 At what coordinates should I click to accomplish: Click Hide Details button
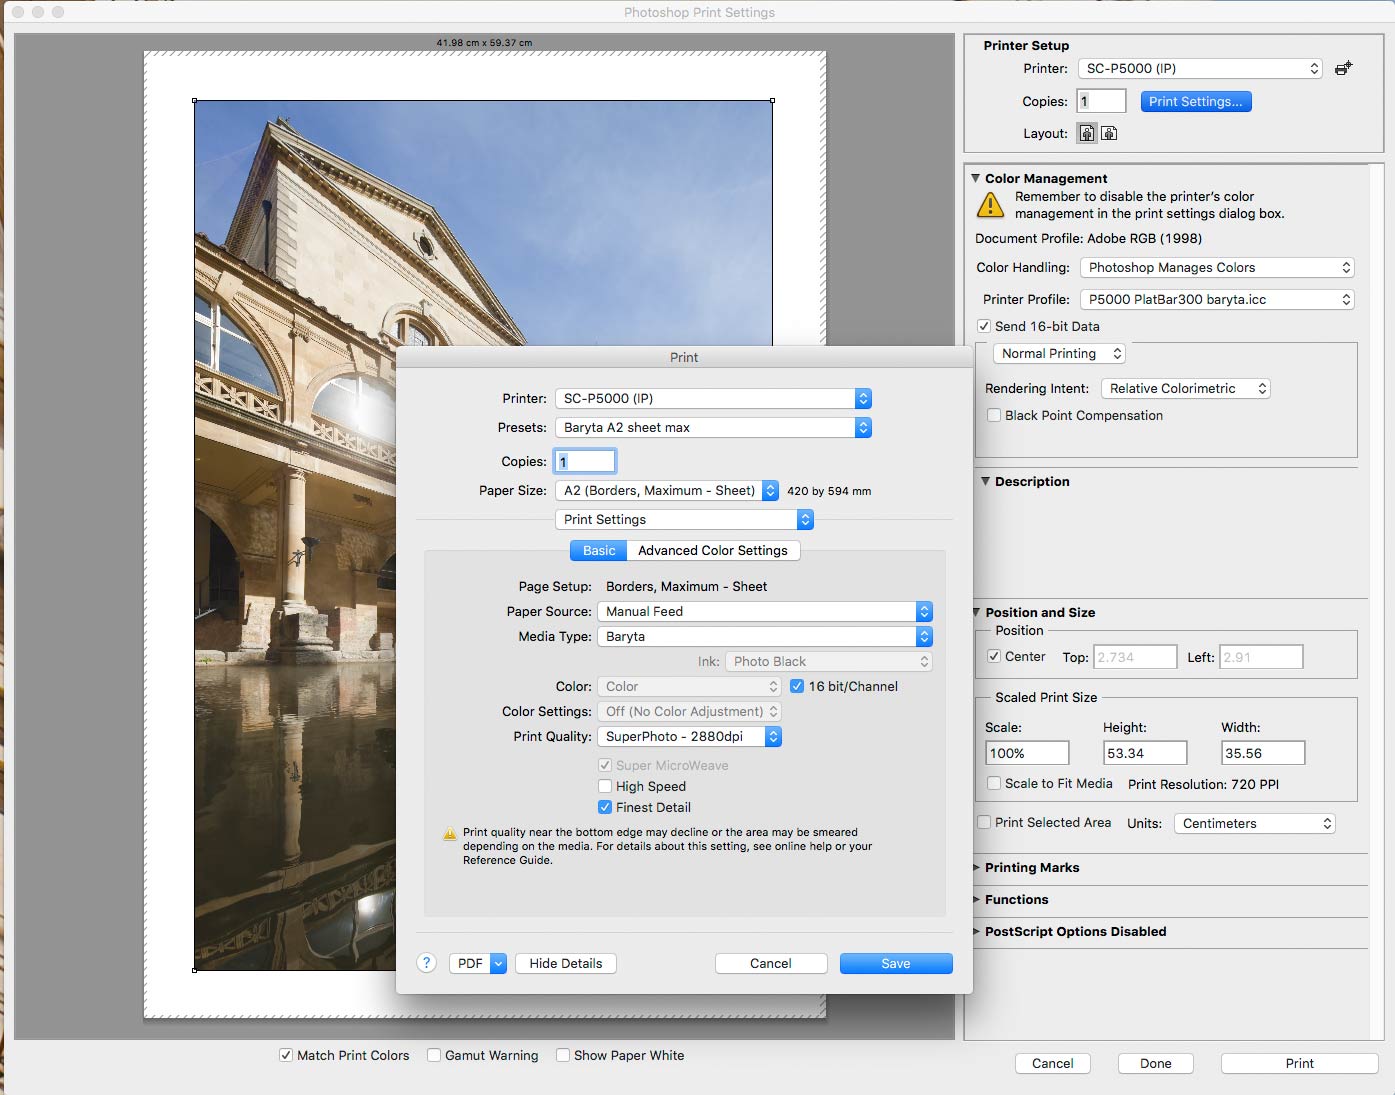click(x=566, y=963)
